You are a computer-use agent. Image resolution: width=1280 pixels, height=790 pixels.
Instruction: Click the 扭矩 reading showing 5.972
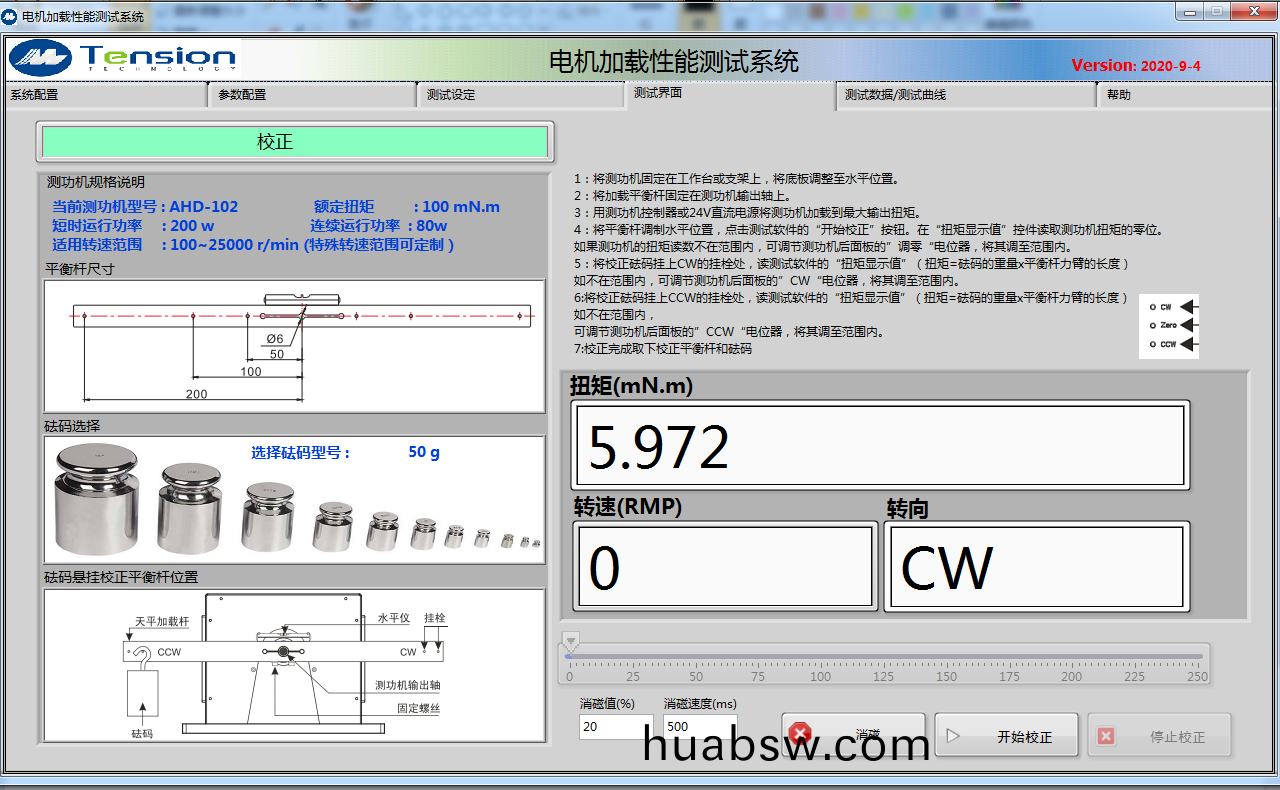click(x=879, y=446)
